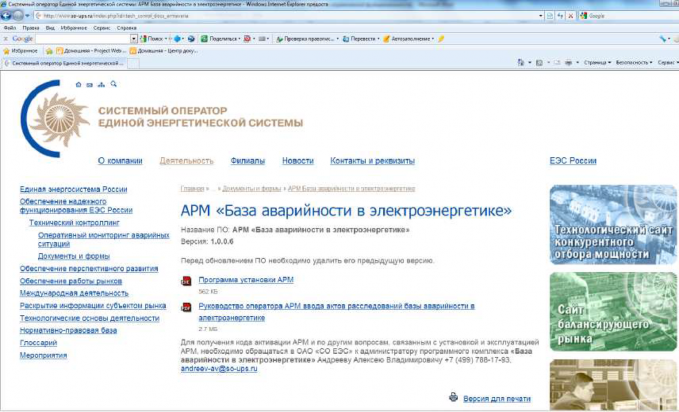Open the Домашняя - Project Web favorite
The image size is (679, 412).
click(91, 51)
